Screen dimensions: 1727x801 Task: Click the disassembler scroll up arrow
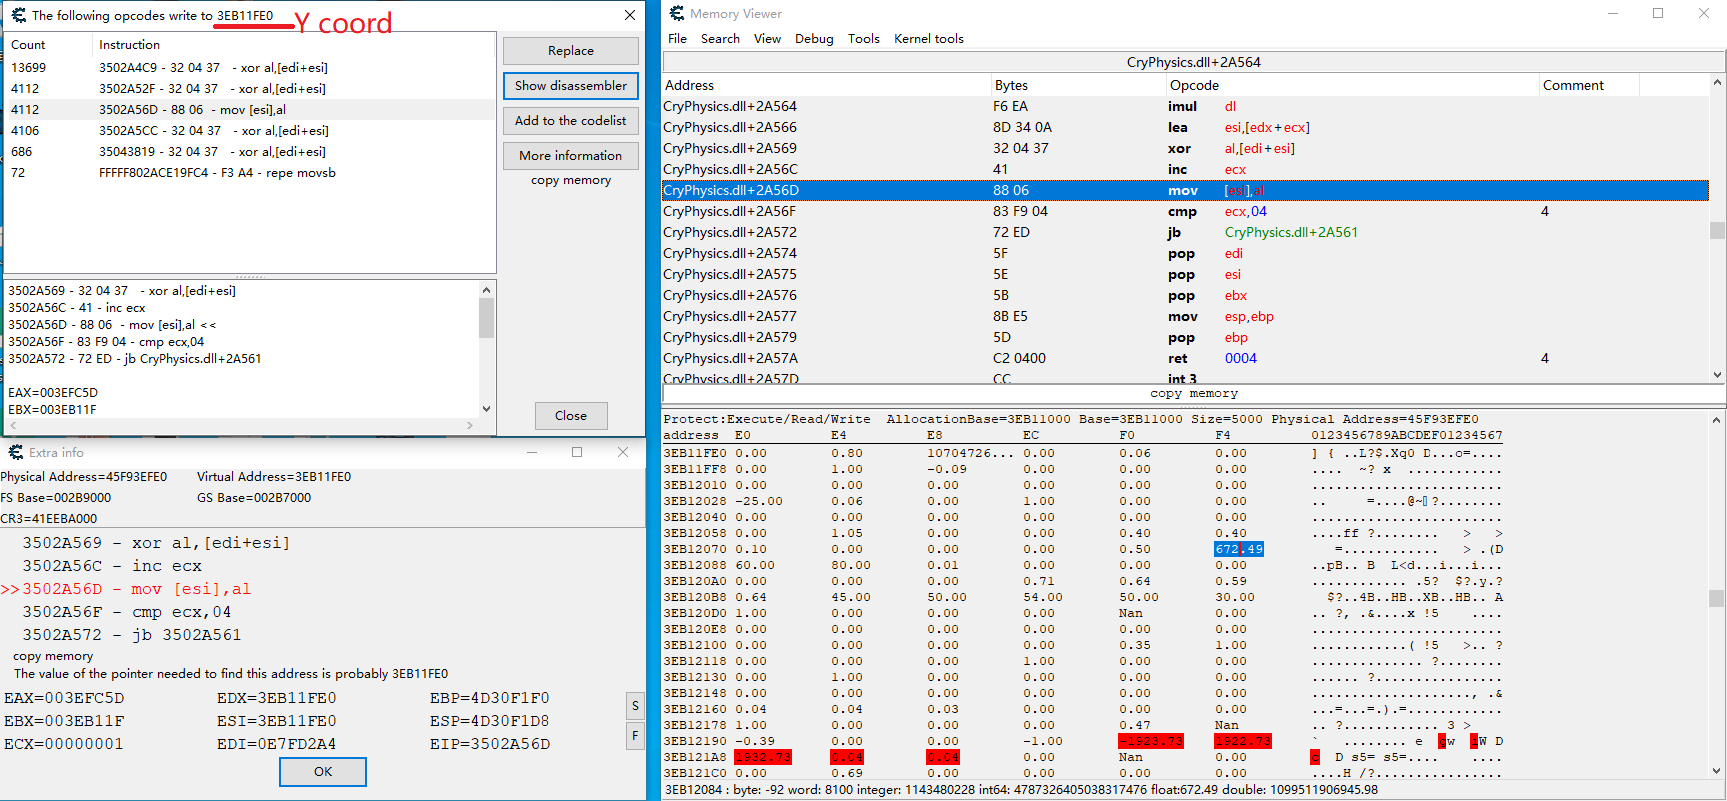pos(1717,83)
